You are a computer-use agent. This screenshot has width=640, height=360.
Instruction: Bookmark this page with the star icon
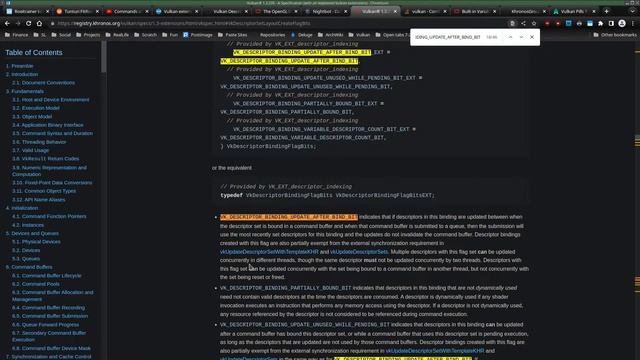click(x=534, y=24)
